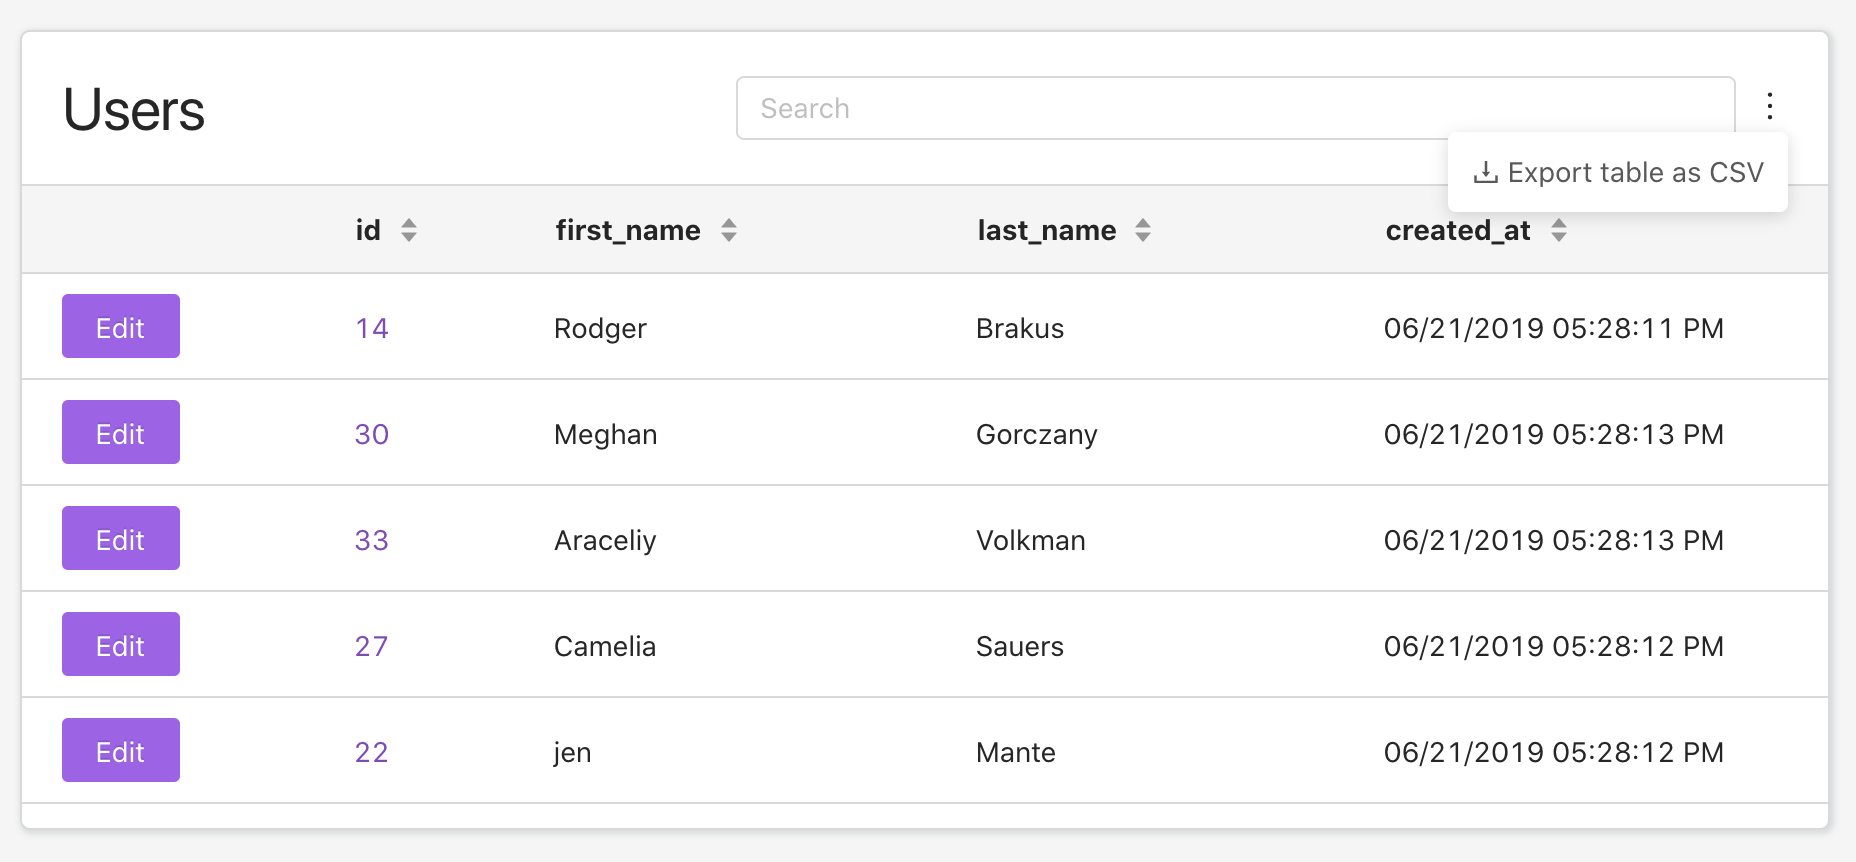The image size is (1856, 862).
Task: Edit the Meghan Gorczany row
Action: (x=121, y=432)
